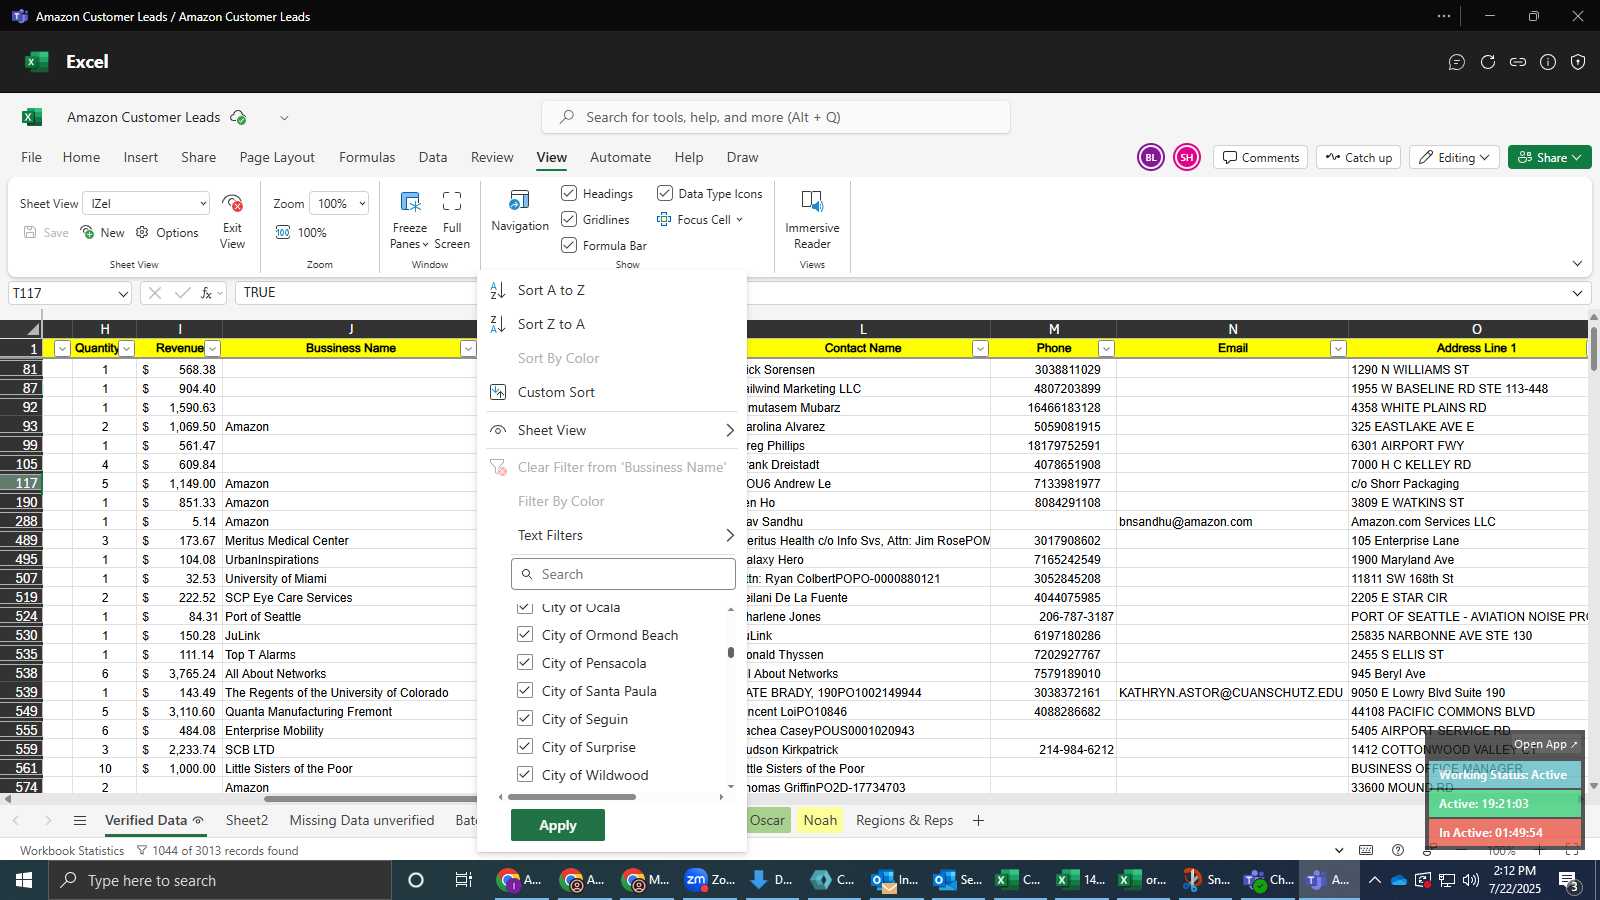Toggle the Formula Bar checkbox
Image resolution: width=1600 pixels, height=900 pixels.
(569, 245)
